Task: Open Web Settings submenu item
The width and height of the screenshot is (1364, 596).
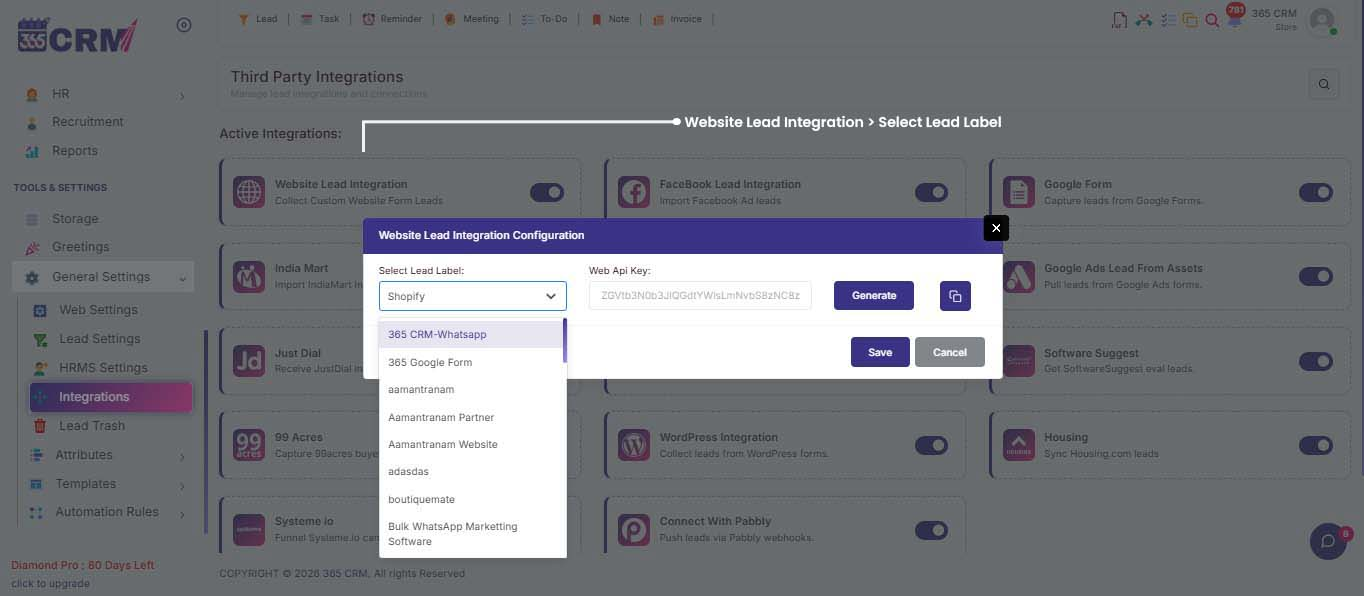Action: [x=98, y=310]
